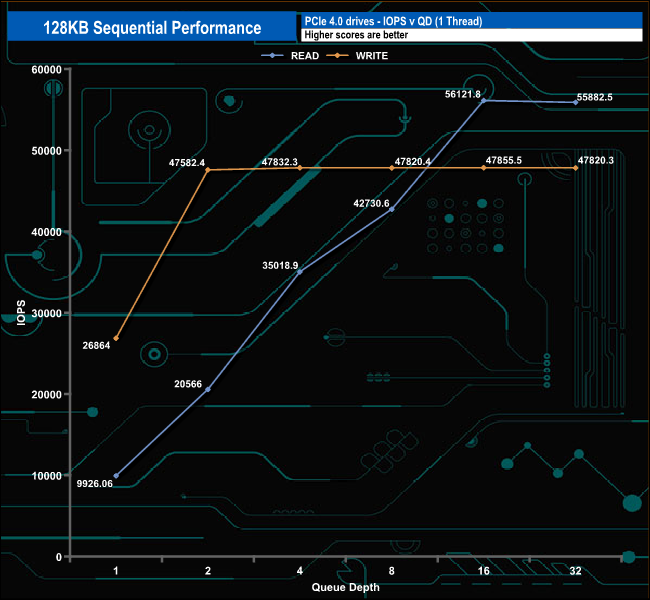Select the 20566 read data label
The image size is (650, 600).
point(188,384)
